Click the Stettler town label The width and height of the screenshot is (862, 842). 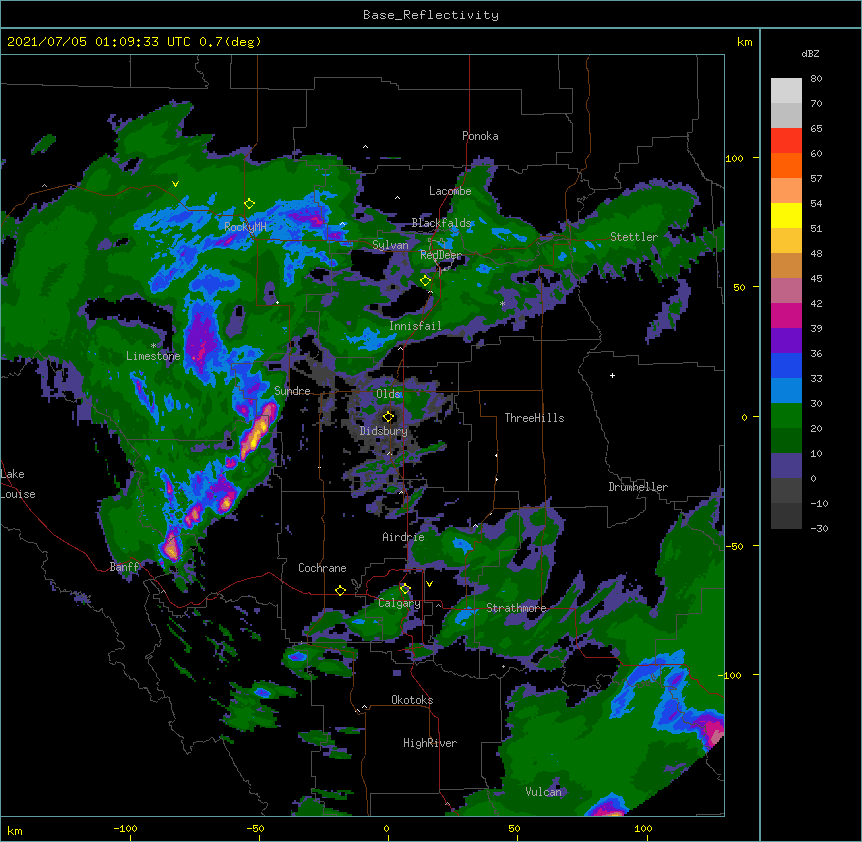coord(634,237)
